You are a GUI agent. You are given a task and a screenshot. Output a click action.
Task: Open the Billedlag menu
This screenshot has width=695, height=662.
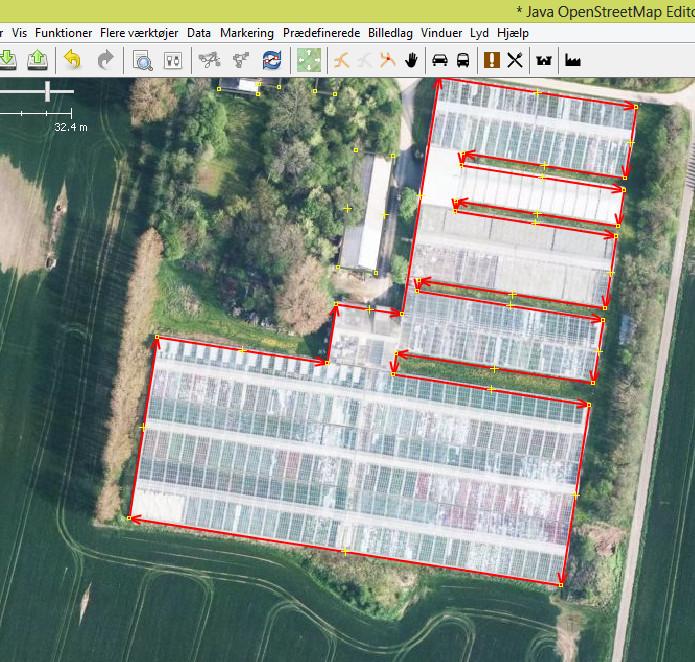(390, 33)
